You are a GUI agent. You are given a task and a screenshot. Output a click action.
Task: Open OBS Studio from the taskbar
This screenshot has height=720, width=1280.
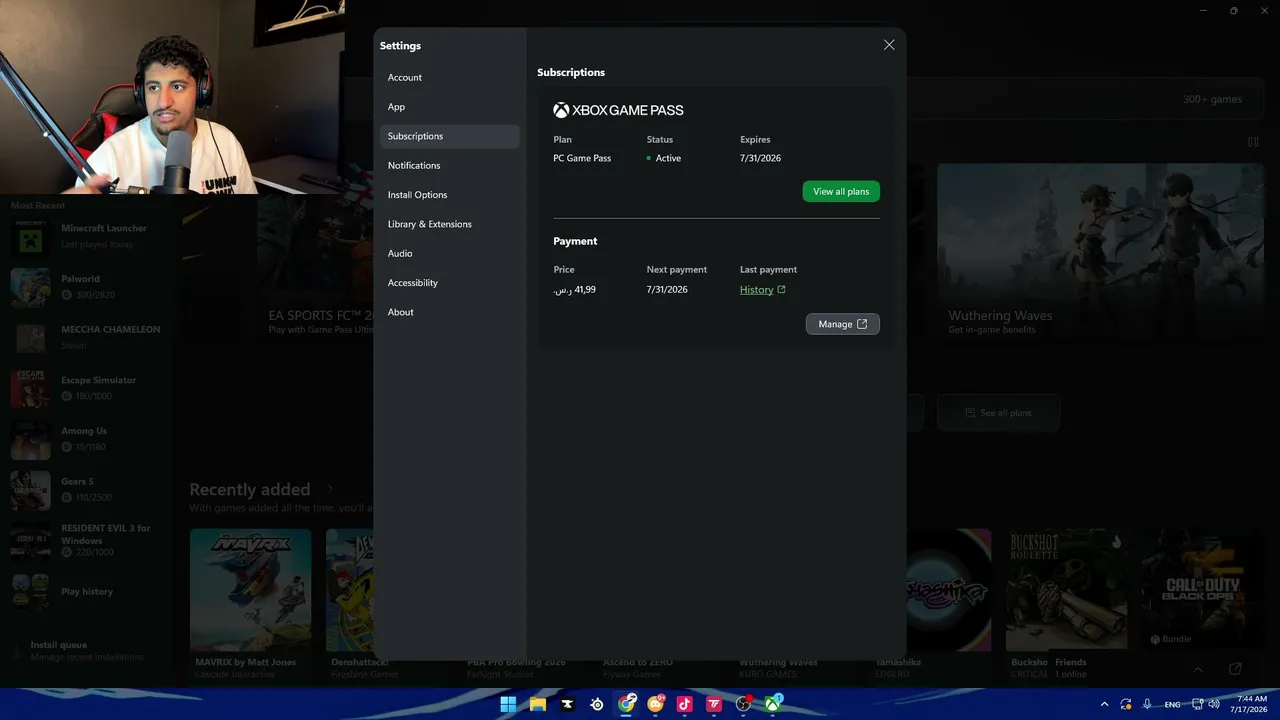coord(744,704)
